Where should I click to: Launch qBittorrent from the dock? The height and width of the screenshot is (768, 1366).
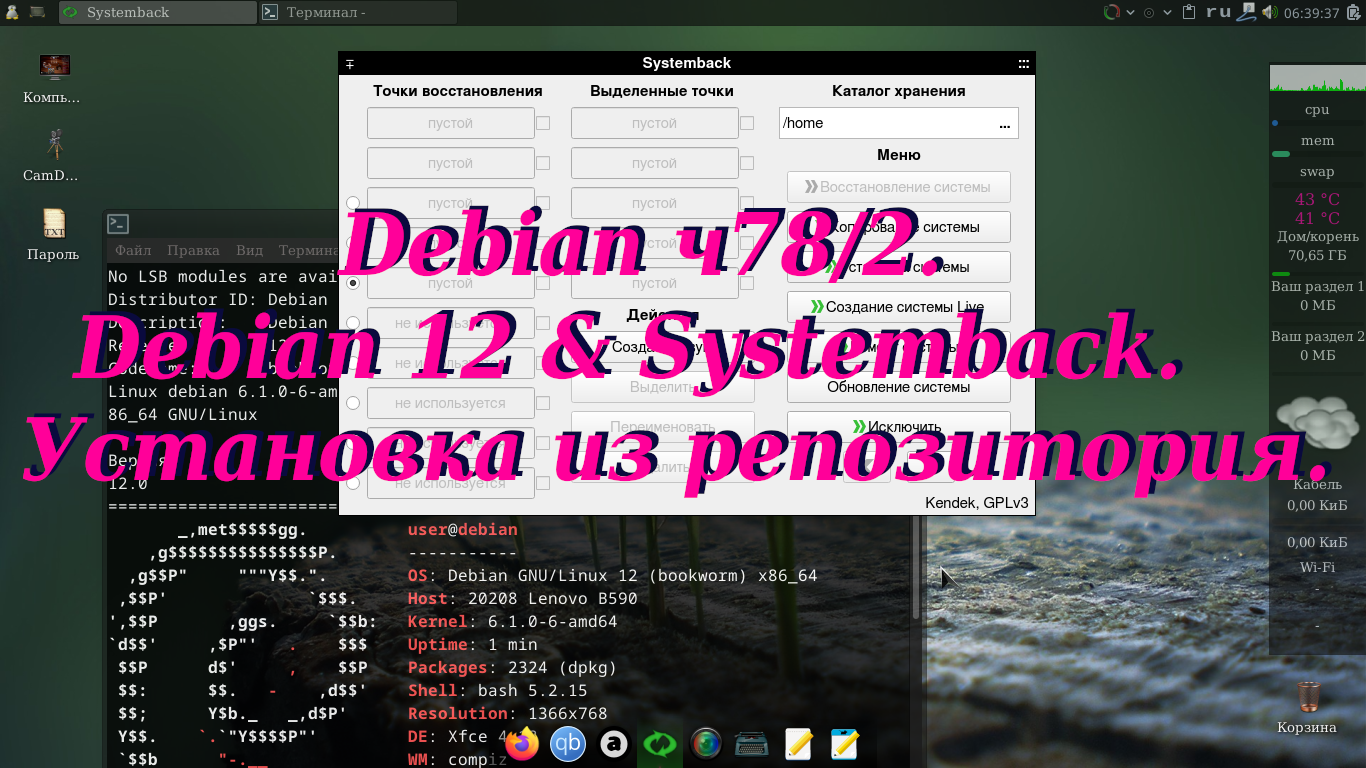tap(568, 744)
